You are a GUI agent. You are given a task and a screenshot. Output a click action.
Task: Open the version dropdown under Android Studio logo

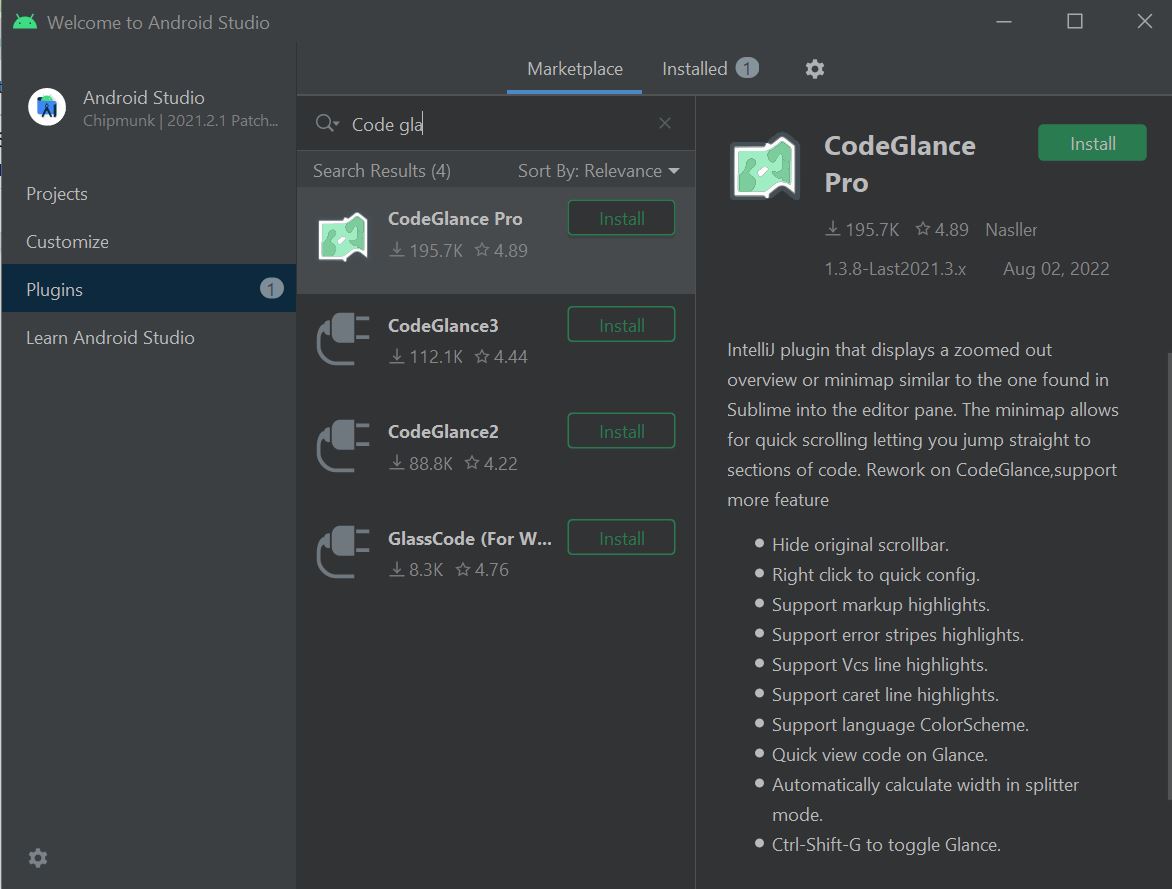click(x=178, y=120)
